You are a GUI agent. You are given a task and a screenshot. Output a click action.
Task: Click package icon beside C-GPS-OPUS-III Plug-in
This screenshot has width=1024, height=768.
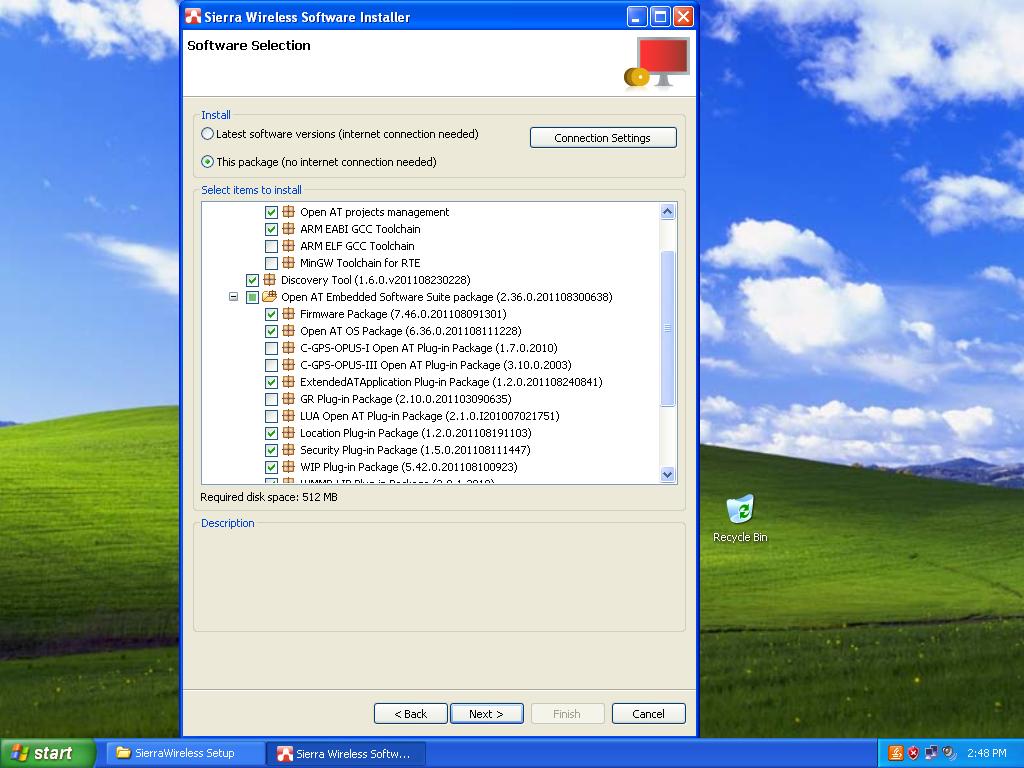tap(289, 364)
